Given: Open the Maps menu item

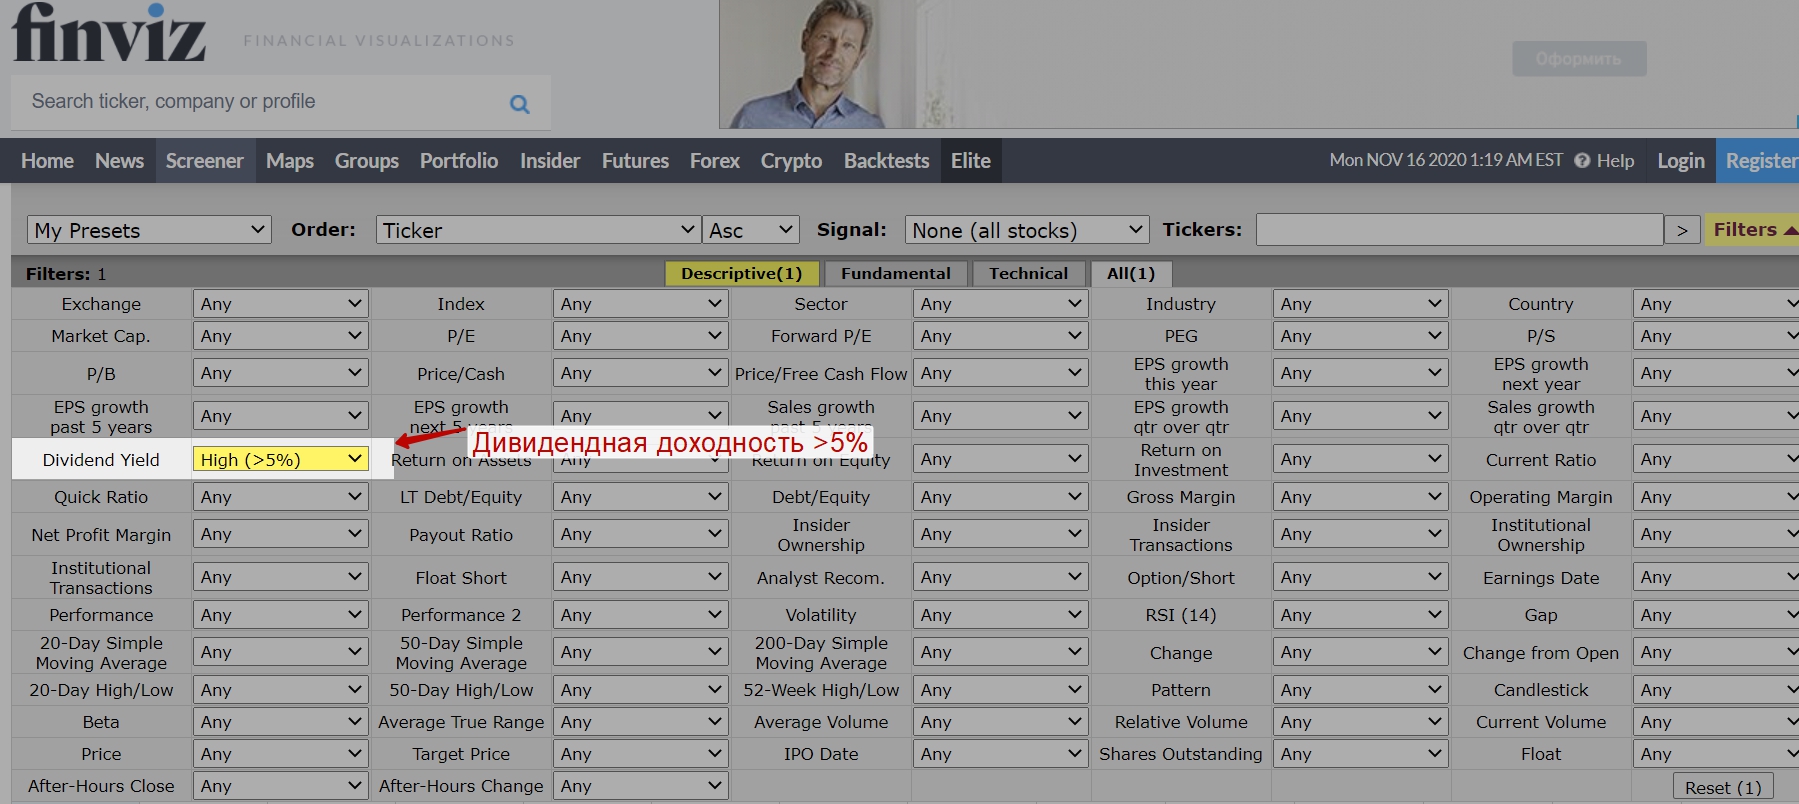Looking at the screenshot, I should (289, 161).
